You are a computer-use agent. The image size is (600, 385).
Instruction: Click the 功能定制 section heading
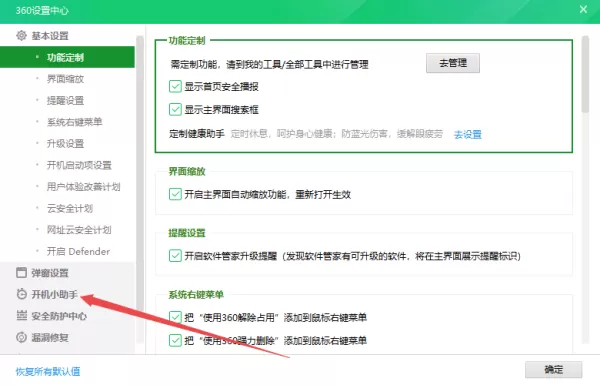187,40
